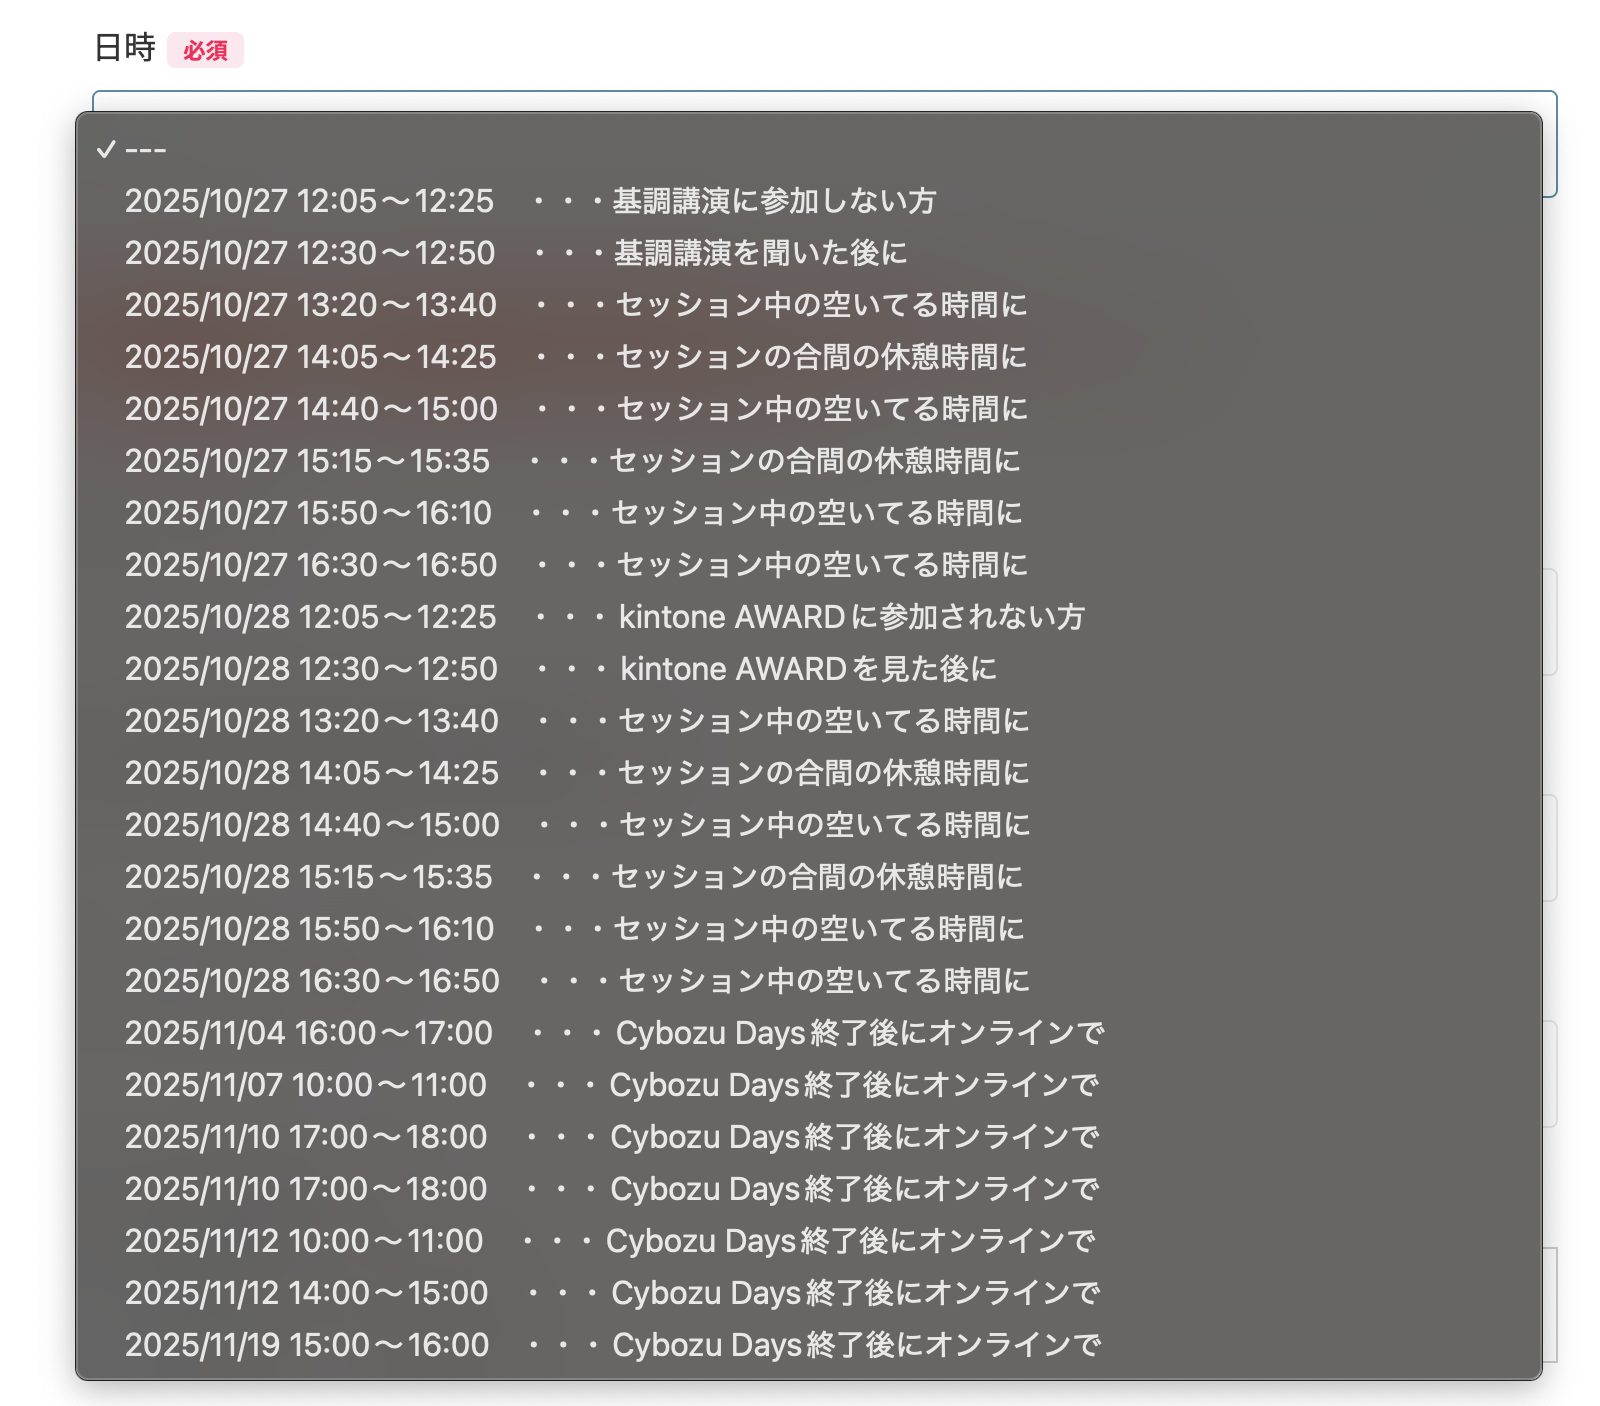Pick 2025/10/27 16:30～16:50 session slot

(576, 565)
